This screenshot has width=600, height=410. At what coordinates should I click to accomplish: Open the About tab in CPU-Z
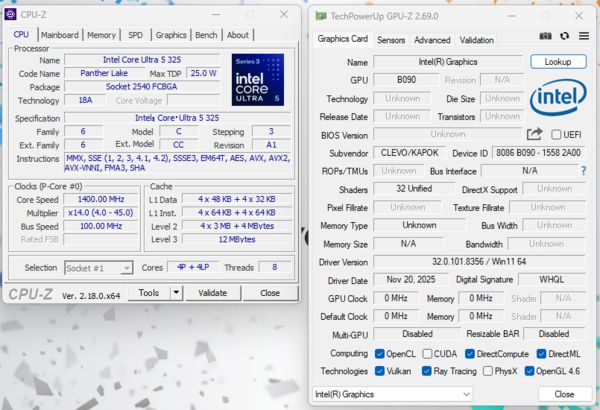point(238,35)
